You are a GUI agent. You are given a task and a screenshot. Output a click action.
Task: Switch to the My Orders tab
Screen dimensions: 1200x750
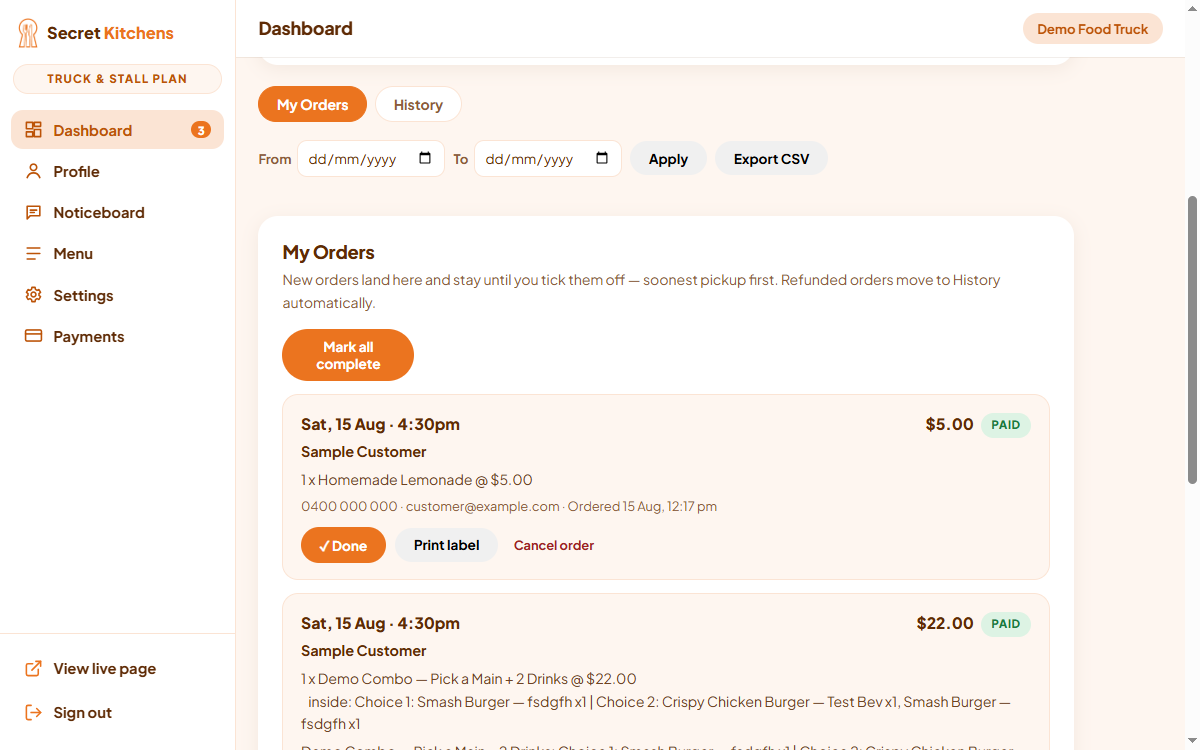tap(312, 104)
